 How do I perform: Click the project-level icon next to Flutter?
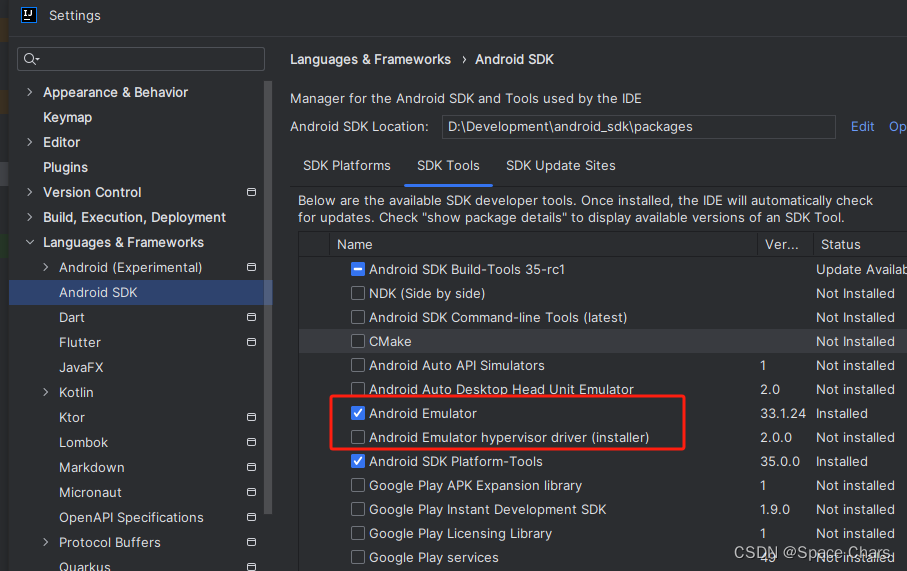tap(251, 342)
